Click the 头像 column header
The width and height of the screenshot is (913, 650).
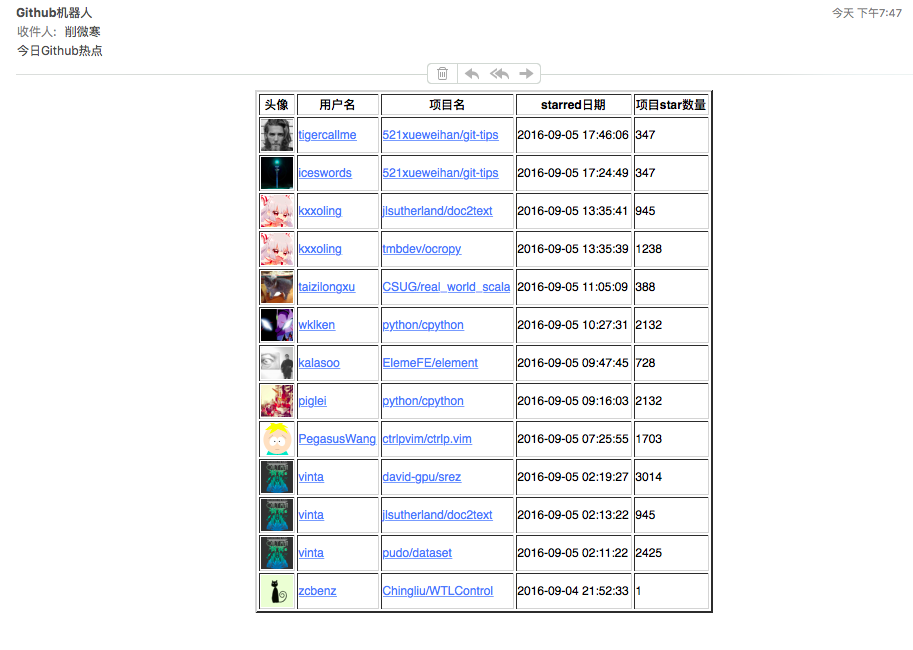[277, 105]
